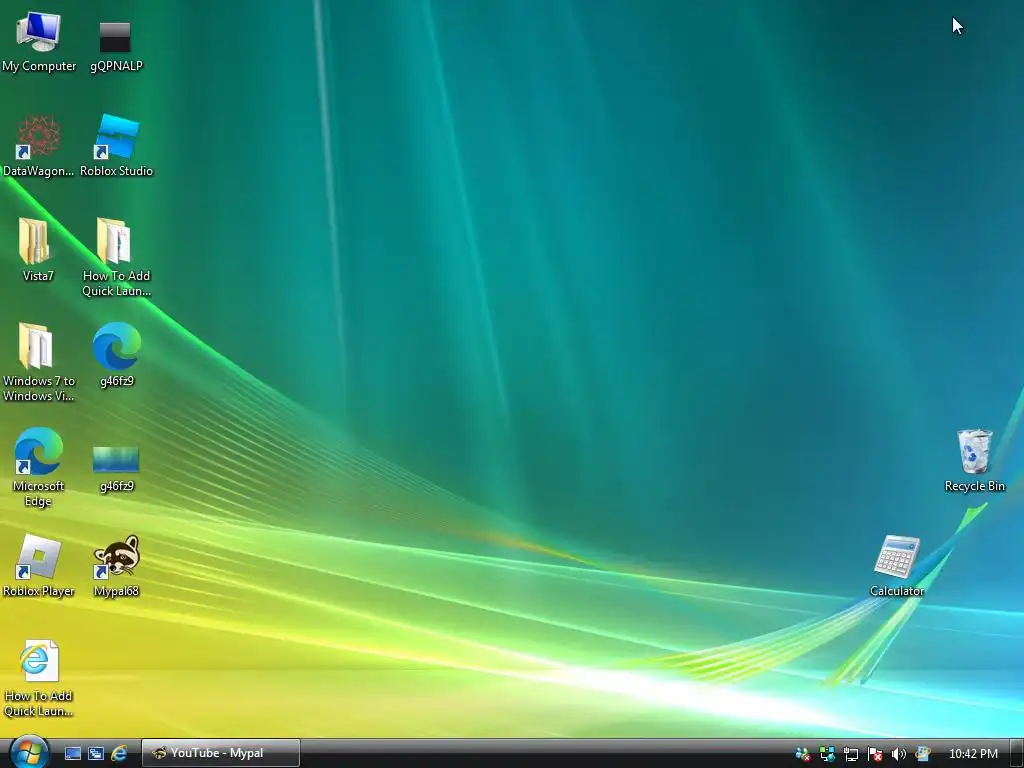Select the Calculator desktop icon
This screenshot has width=1024, height=768.
pos(897,566)
